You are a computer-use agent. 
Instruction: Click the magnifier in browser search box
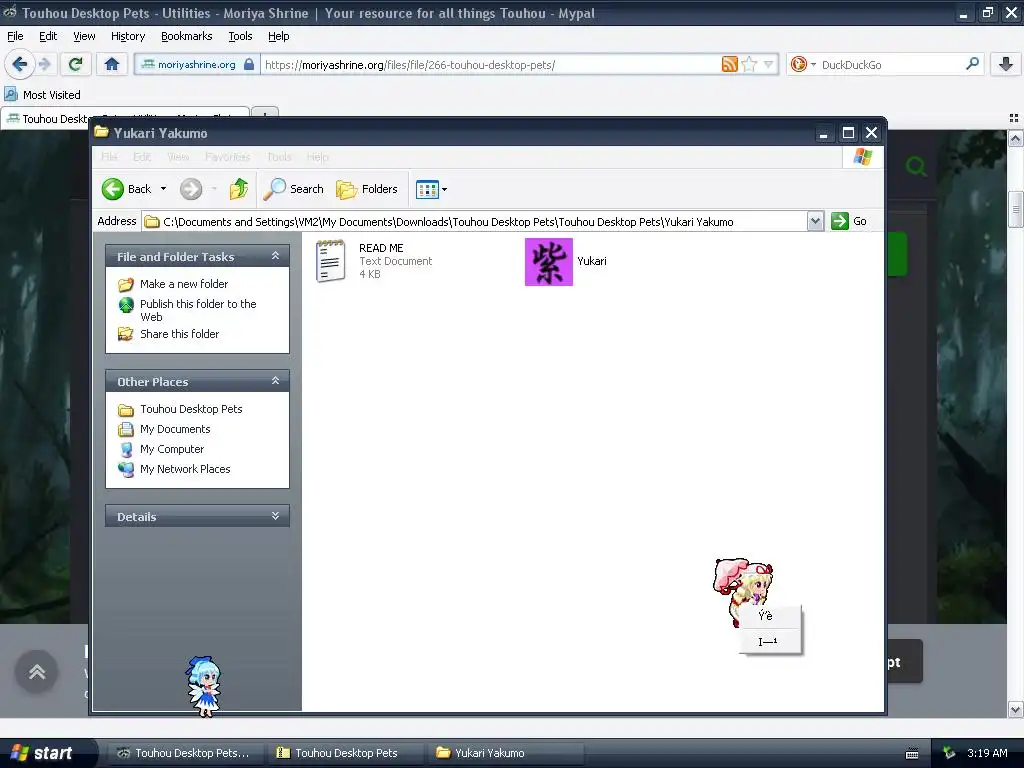click(x=972, y=64)
